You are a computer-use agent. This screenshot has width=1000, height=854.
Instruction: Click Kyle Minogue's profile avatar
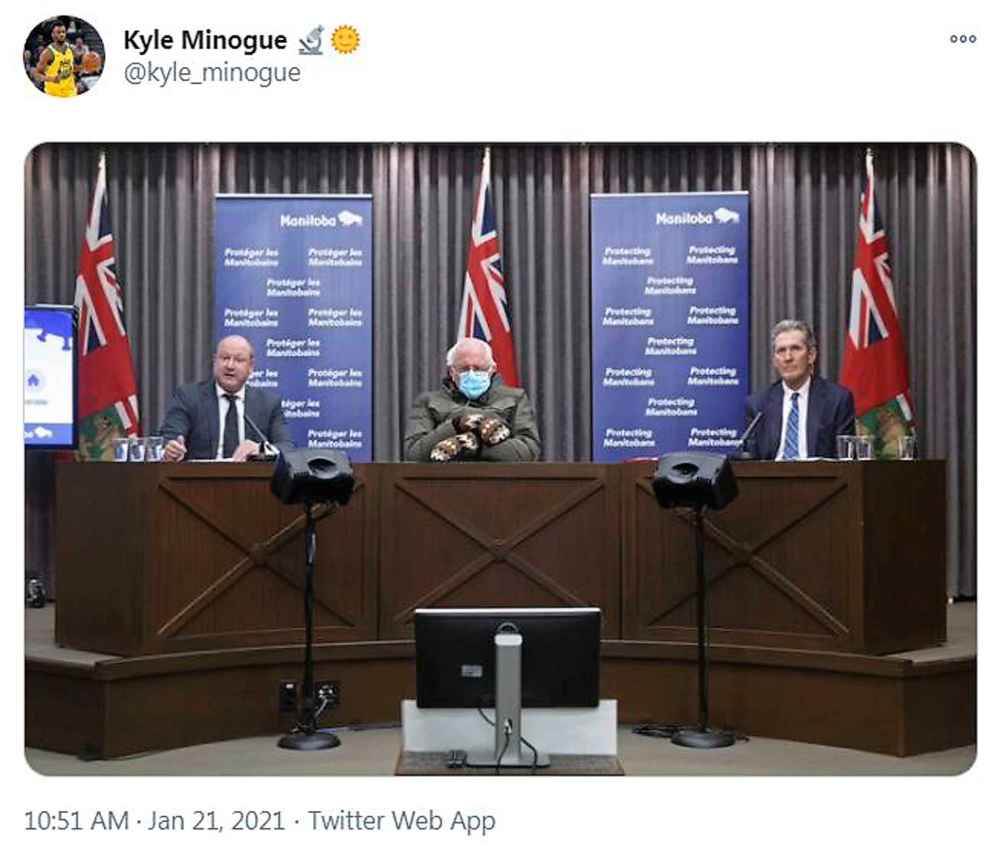click(x=64, y=56)
